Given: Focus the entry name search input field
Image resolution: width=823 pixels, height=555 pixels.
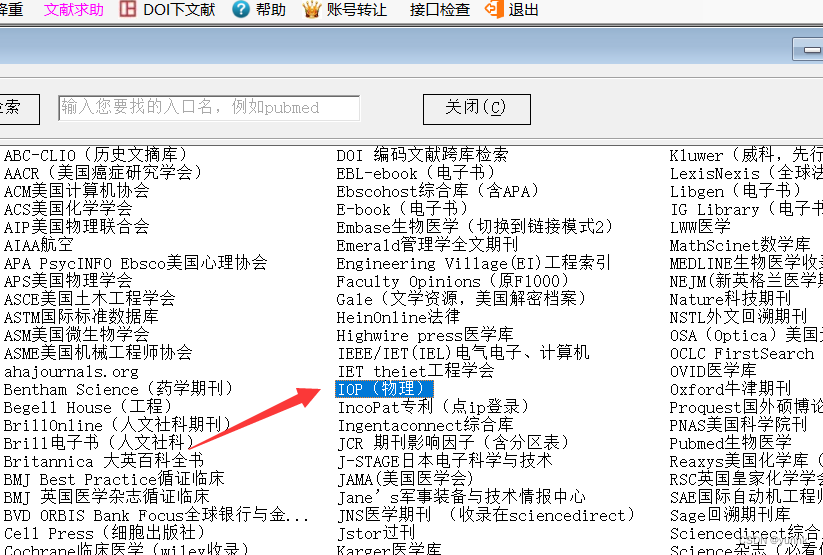Looking at the screenshot, I should [209, 108].
